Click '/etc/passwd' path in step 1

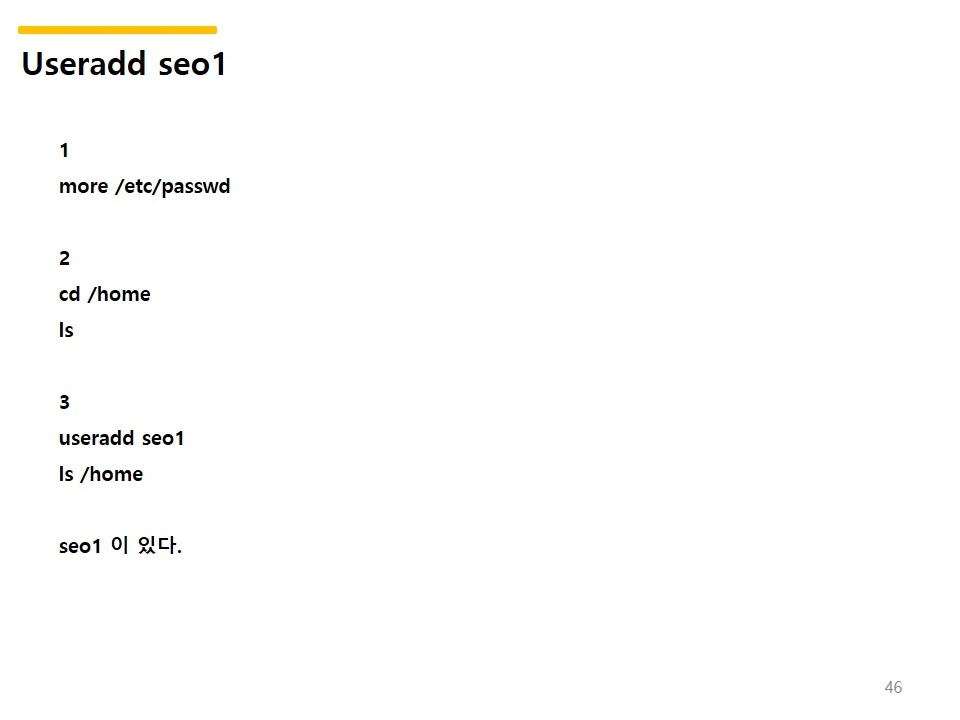pos(172,187)
